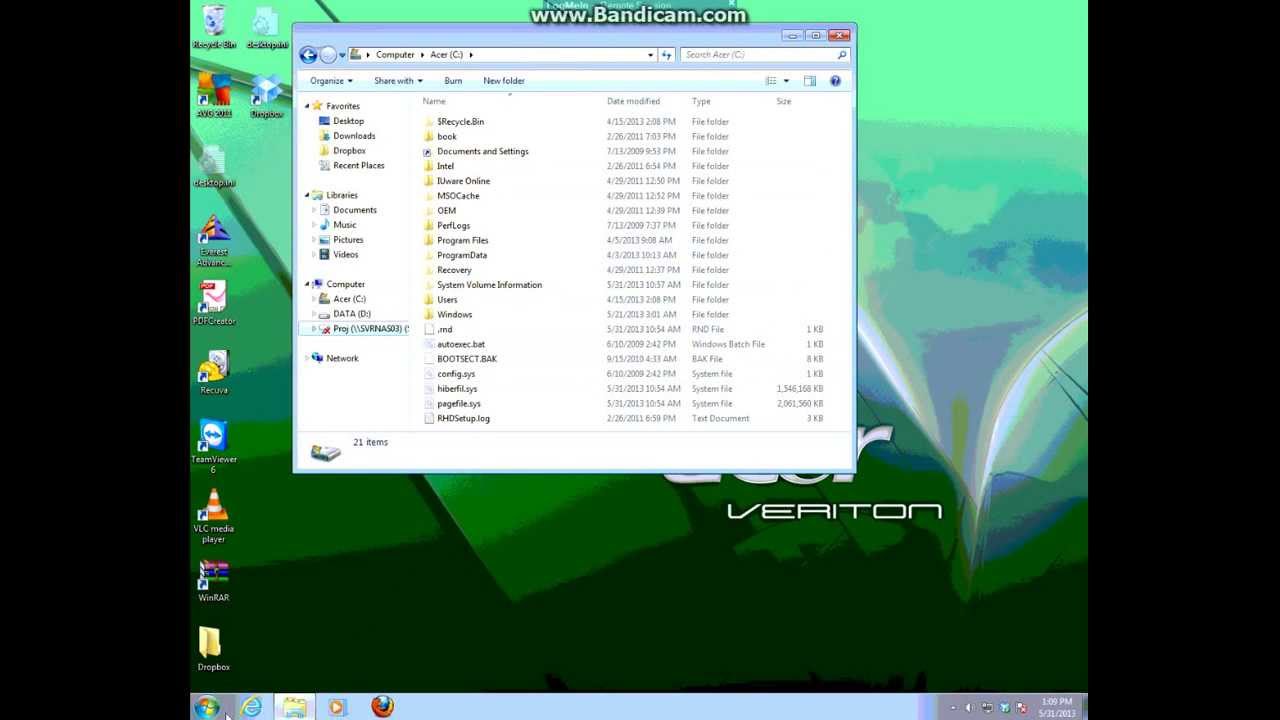
Task: Select DATA (D:) drive in navigation
Action: 351,314
